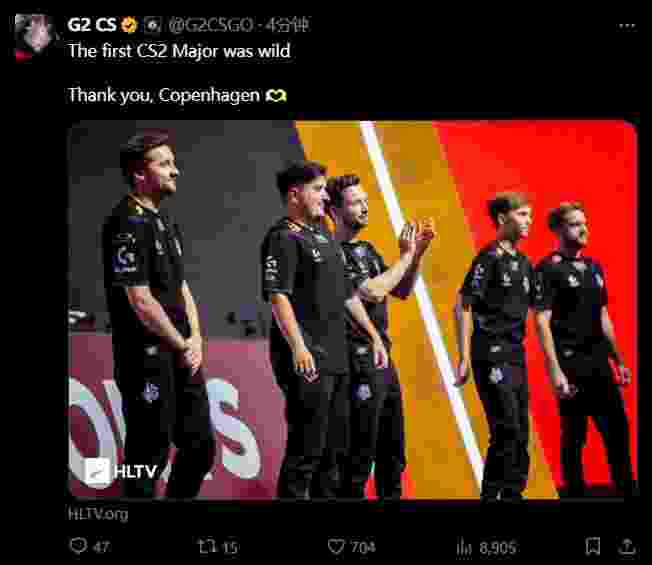
Task: Click the affiliate badge next to name
Action: pos(152,25)
